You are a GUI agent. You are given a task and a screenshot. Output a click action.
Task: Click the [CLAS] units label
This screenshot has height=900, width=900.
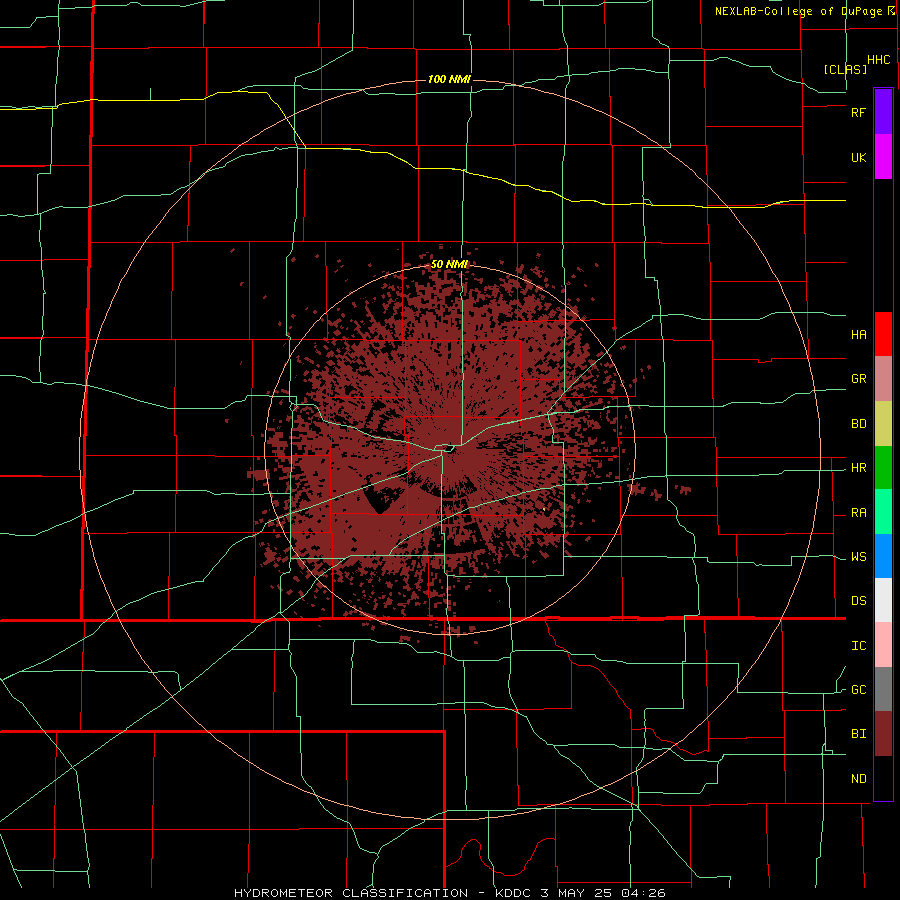(845, 69)
